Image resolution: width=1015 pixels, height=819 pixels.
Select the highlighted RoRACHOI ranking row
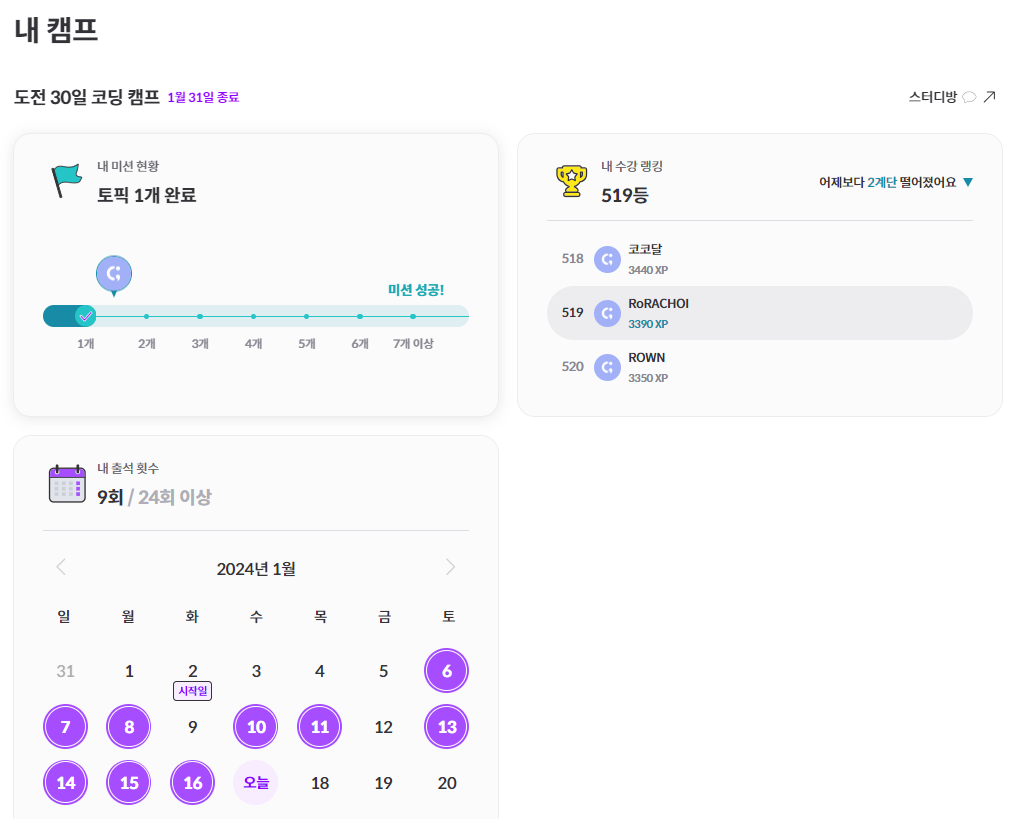click(759, 313)
